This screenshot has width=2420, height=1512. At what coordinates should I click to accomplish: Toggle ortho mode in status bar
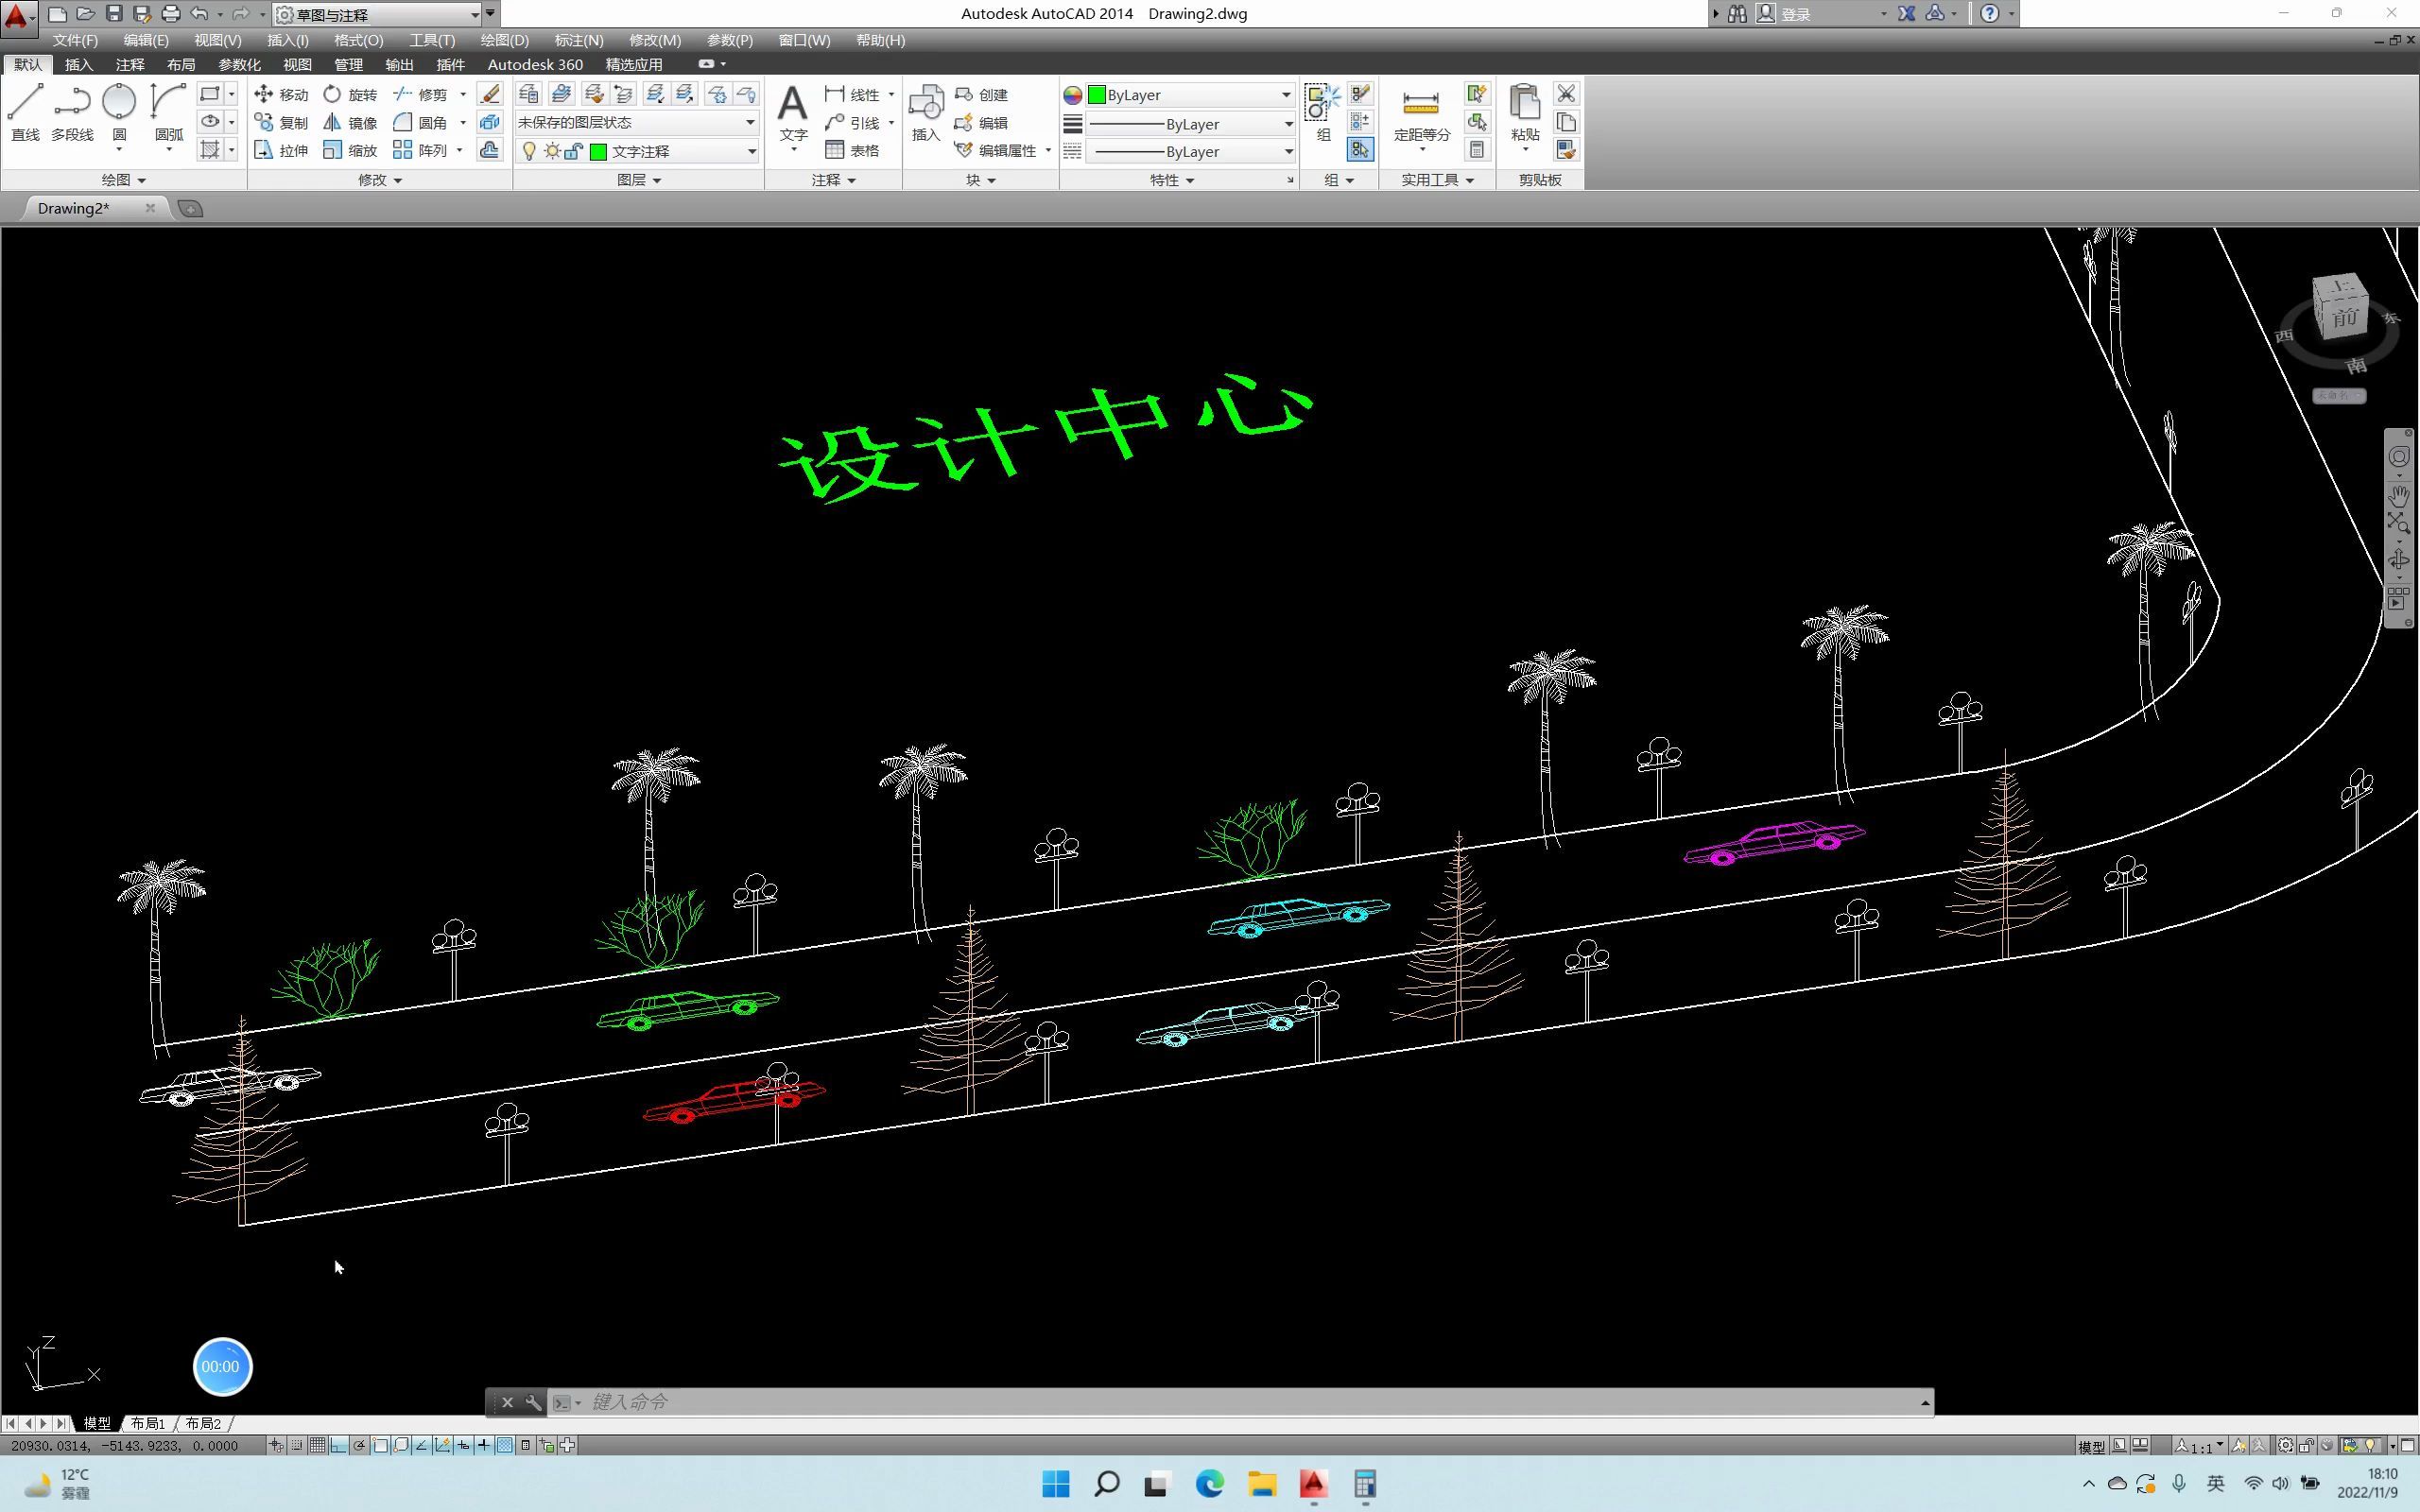click(x=338, y=1445)
